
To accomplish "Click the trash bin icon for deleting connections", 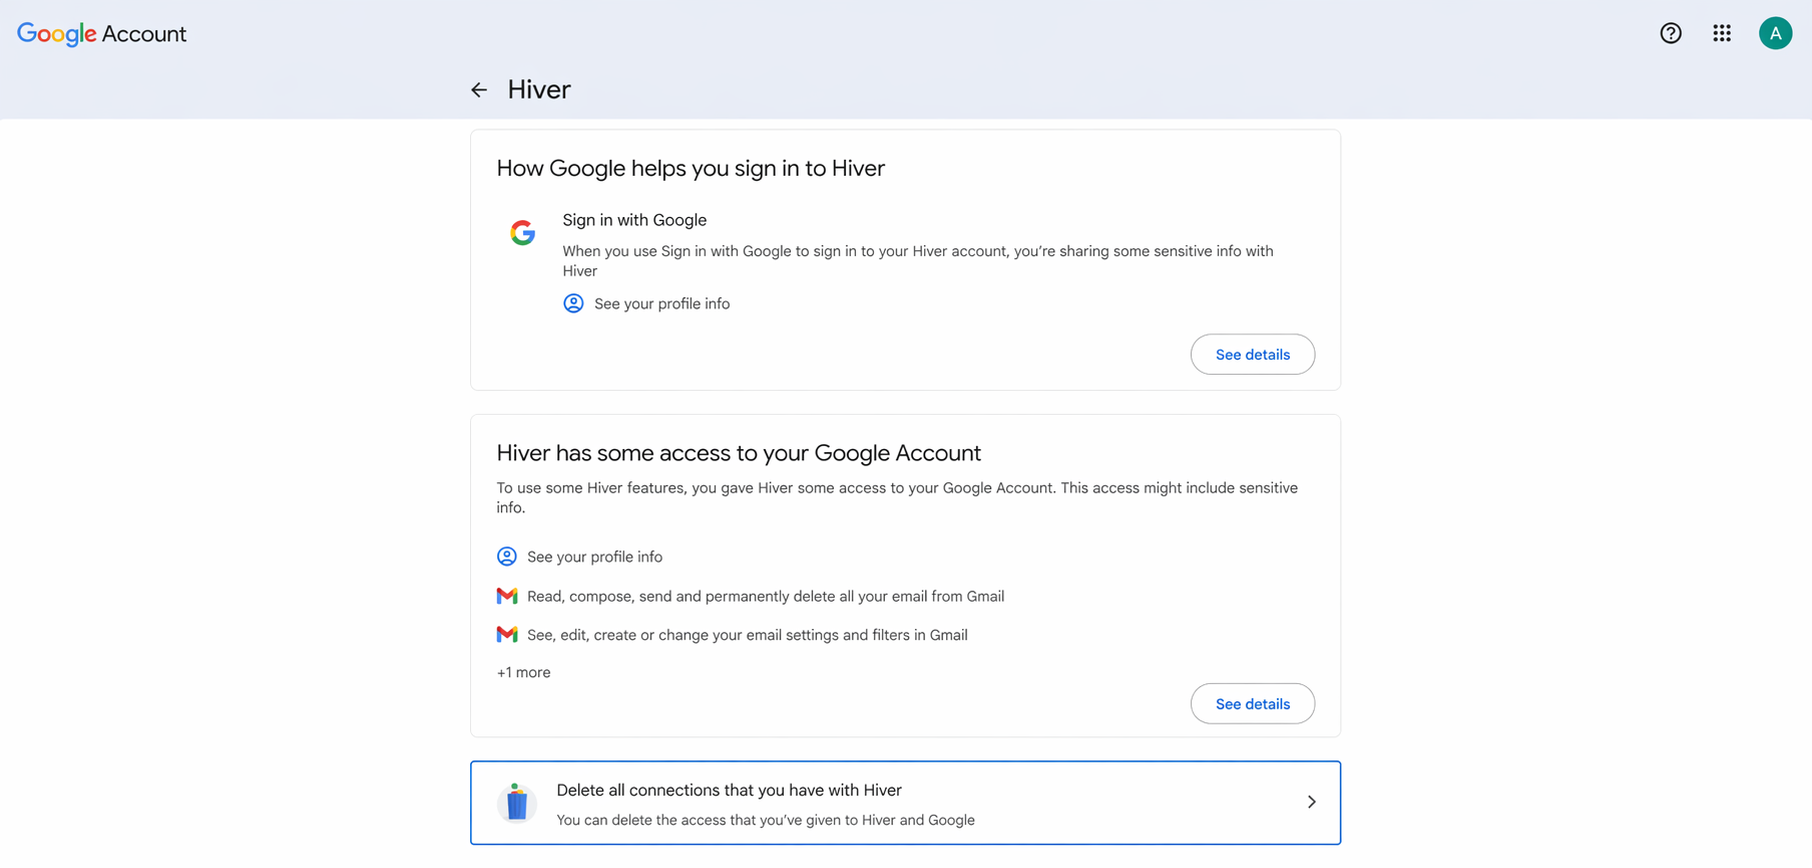I will click(517, 802).
